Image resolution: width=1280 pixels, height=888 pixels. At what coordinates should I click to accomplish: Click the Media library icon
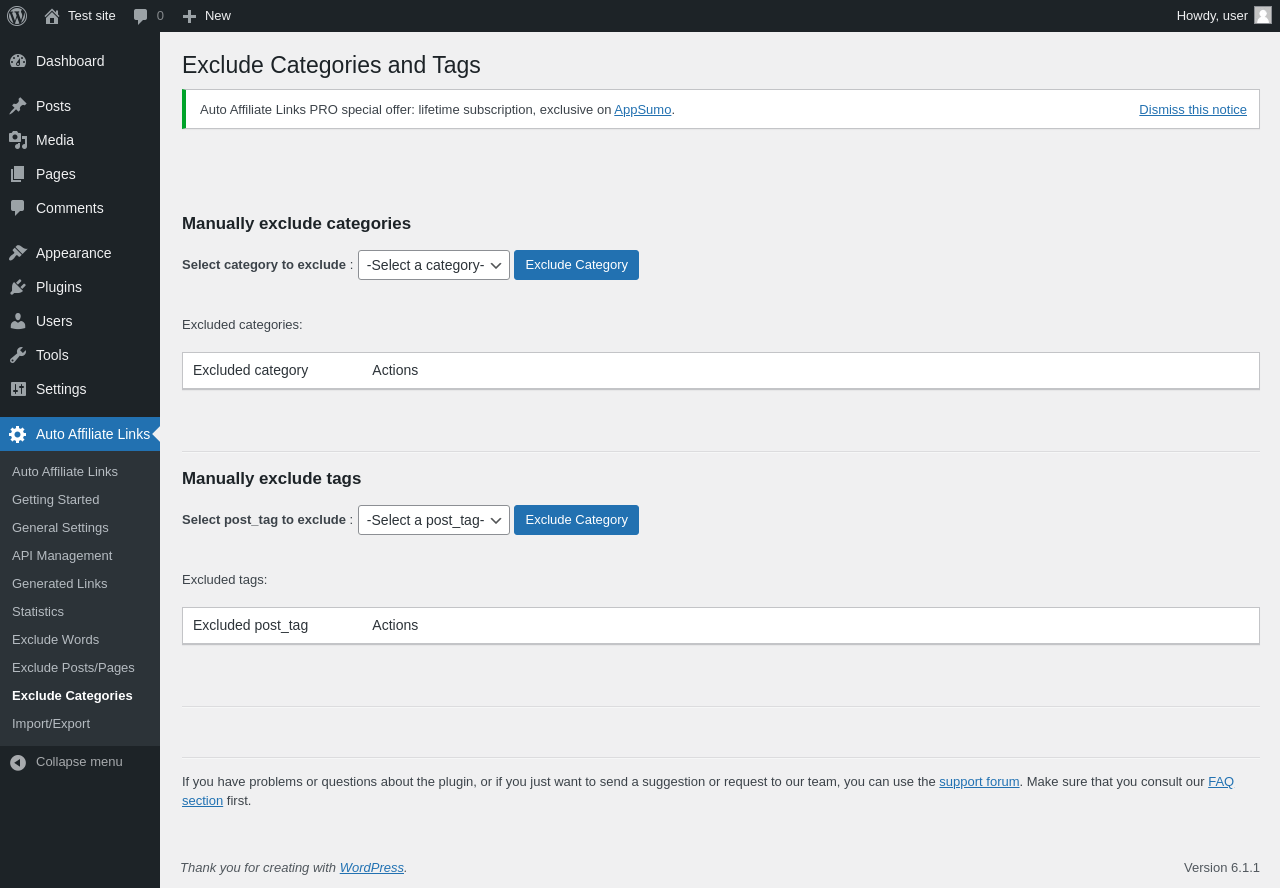tap(18, 140)
